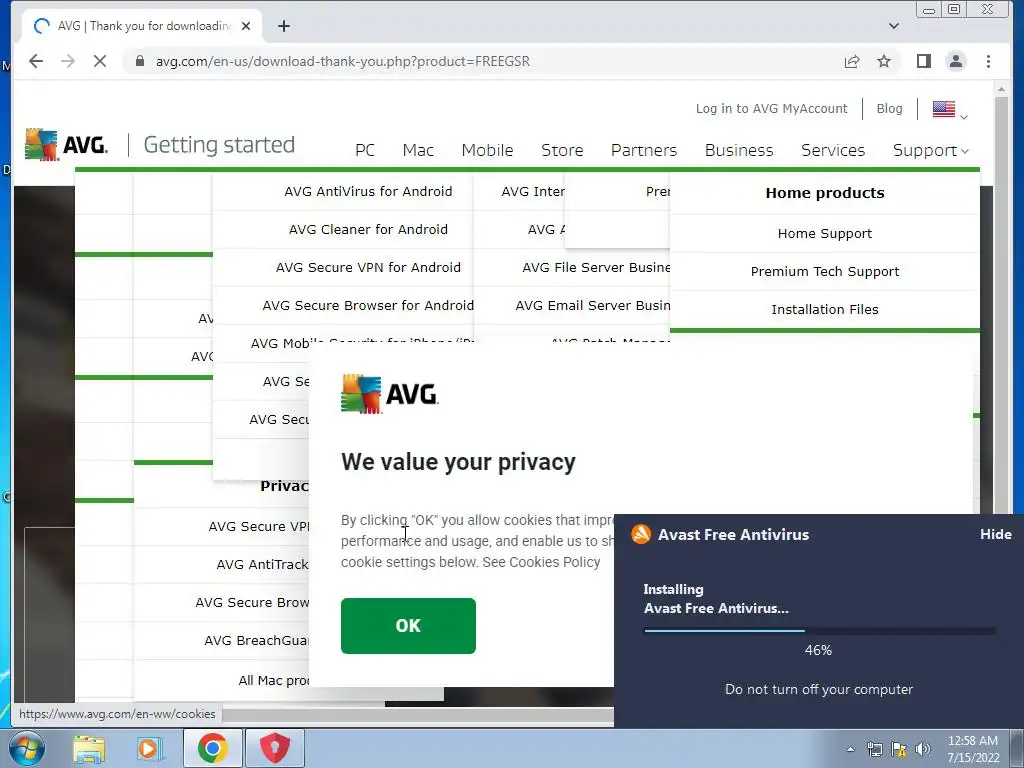The width and height of the screenshot is (1024, 768).
Task: Hide the Avast installer popup
Action: coord(995,534)
